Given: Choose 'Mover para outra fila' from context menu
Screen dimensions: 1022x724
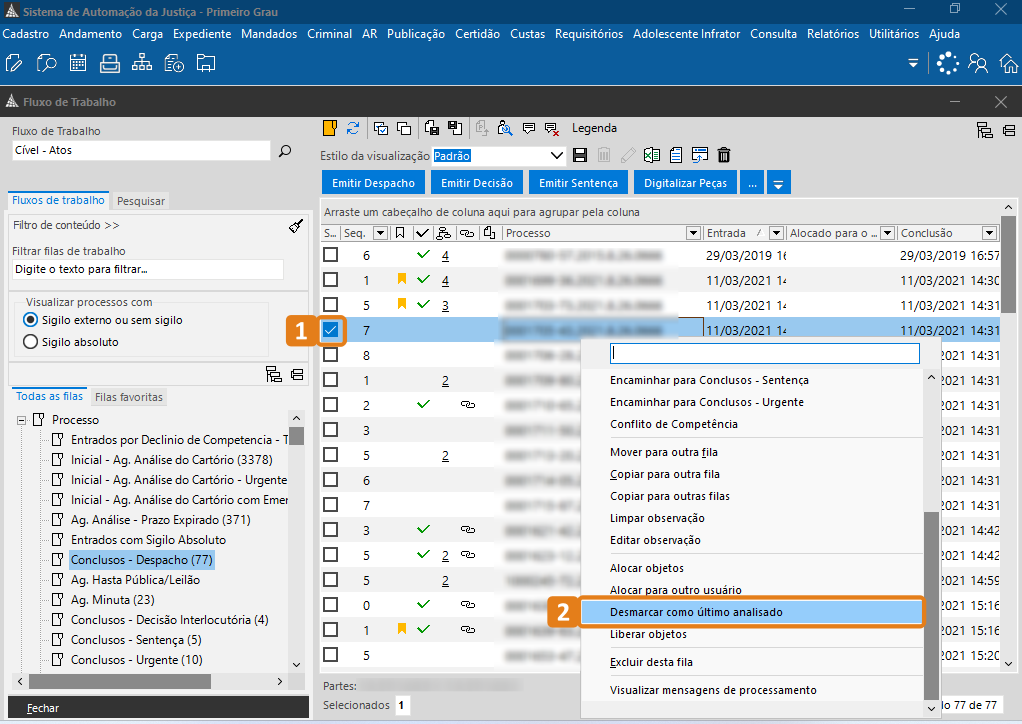Looking at the screenshot, I should 664,452.
